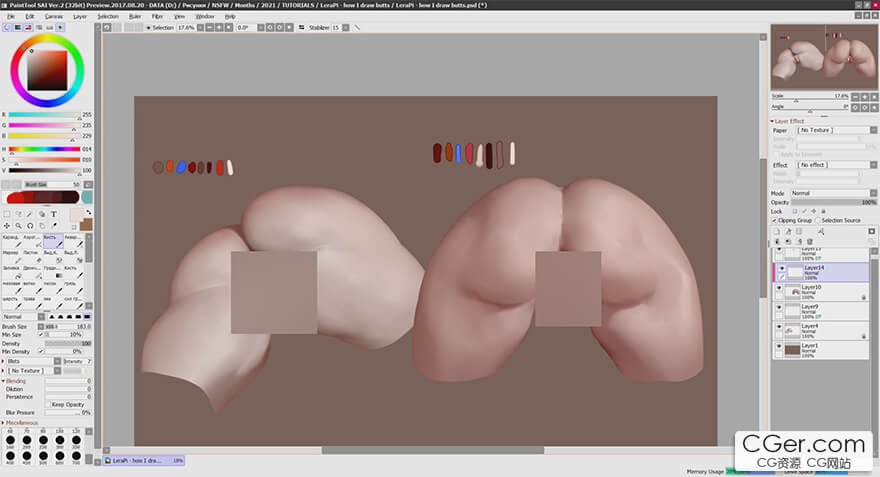This screenshot has height=477, width=880.
Task: Expand the Miscellaneous section
Action: coord(21,423)
